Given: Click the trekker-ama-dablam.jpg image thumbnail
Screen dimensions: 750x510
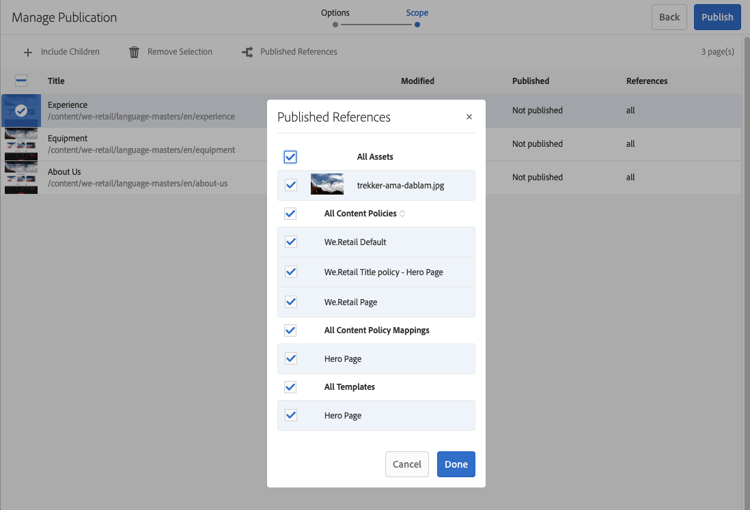Looking at the screenshot, I should pos(327,185).
